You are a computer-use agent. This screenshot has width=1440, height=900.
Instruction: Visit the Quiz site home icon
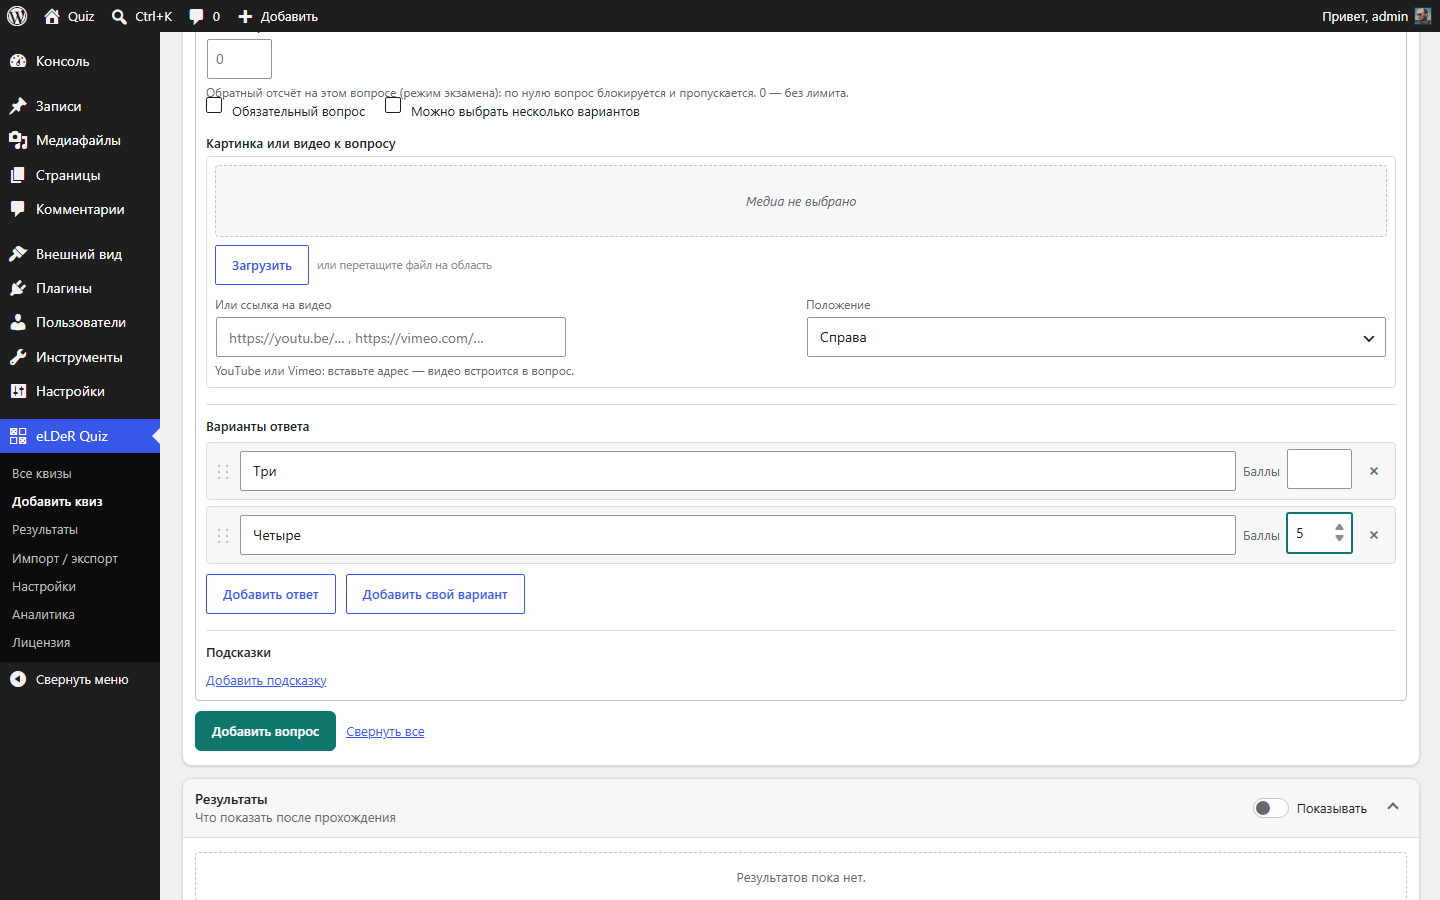pyautogui.click(x=52, y=16)
